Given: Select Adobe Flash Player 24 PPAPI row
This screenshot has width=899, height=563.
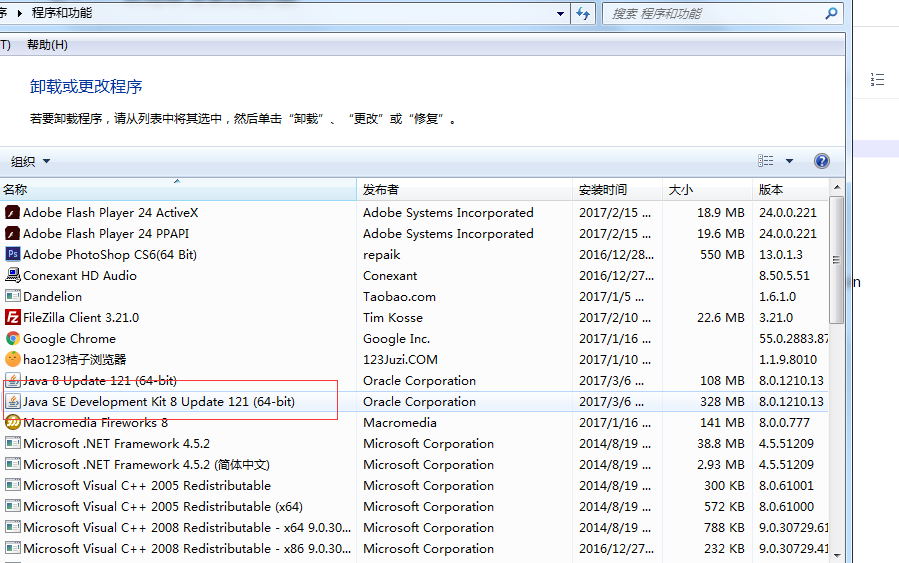Looking at the screenshot, I should (x=414, y=234).
